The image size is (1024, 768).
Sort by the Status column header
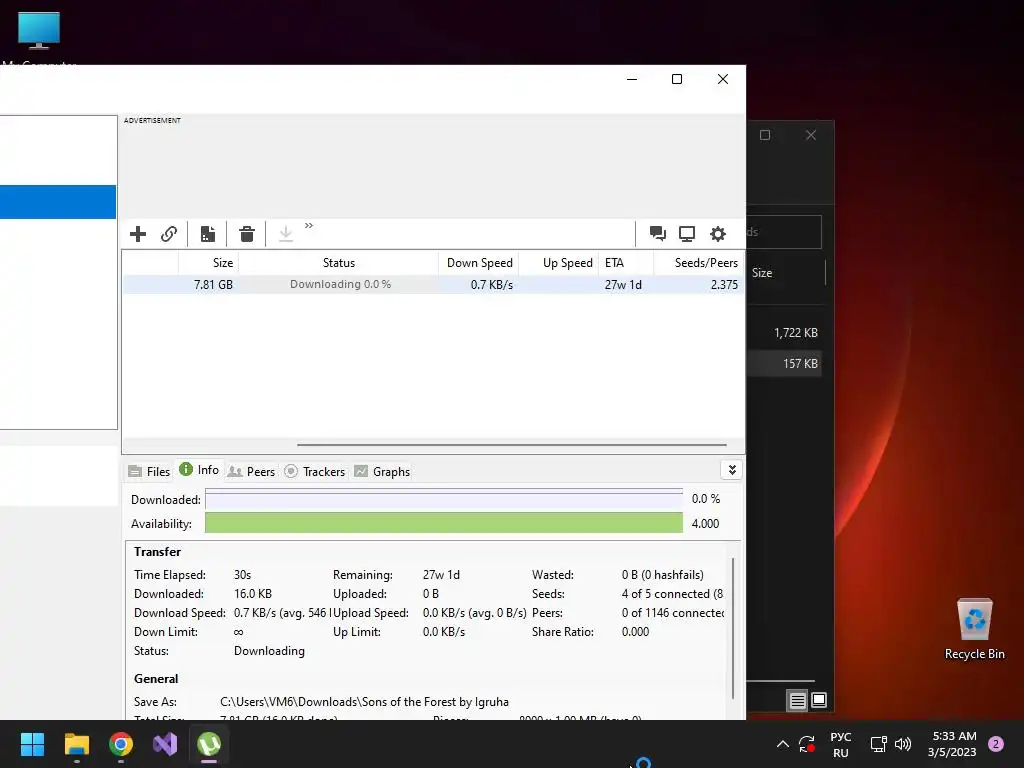pos(338,263)
